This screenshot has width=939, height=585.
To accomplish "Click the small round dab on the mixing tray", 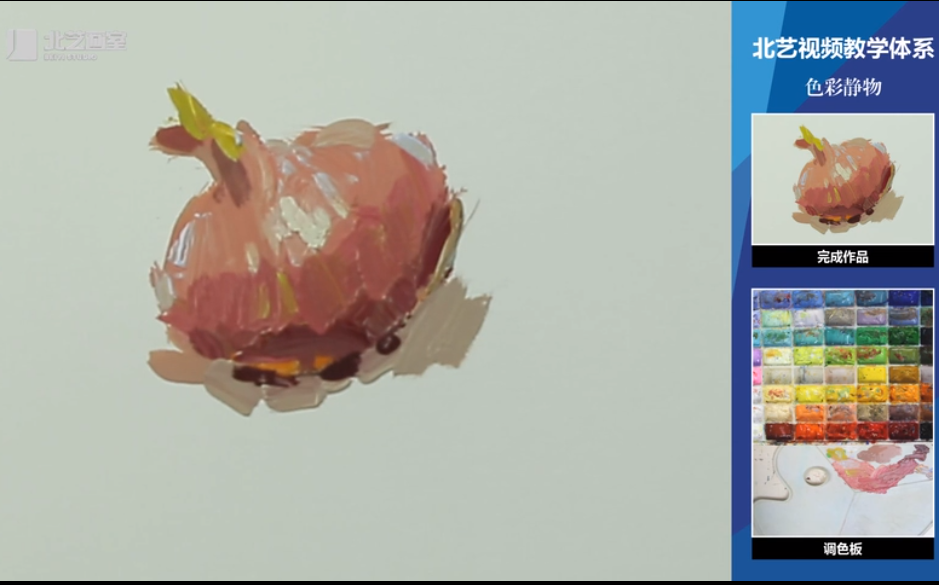I will [817, 475].
